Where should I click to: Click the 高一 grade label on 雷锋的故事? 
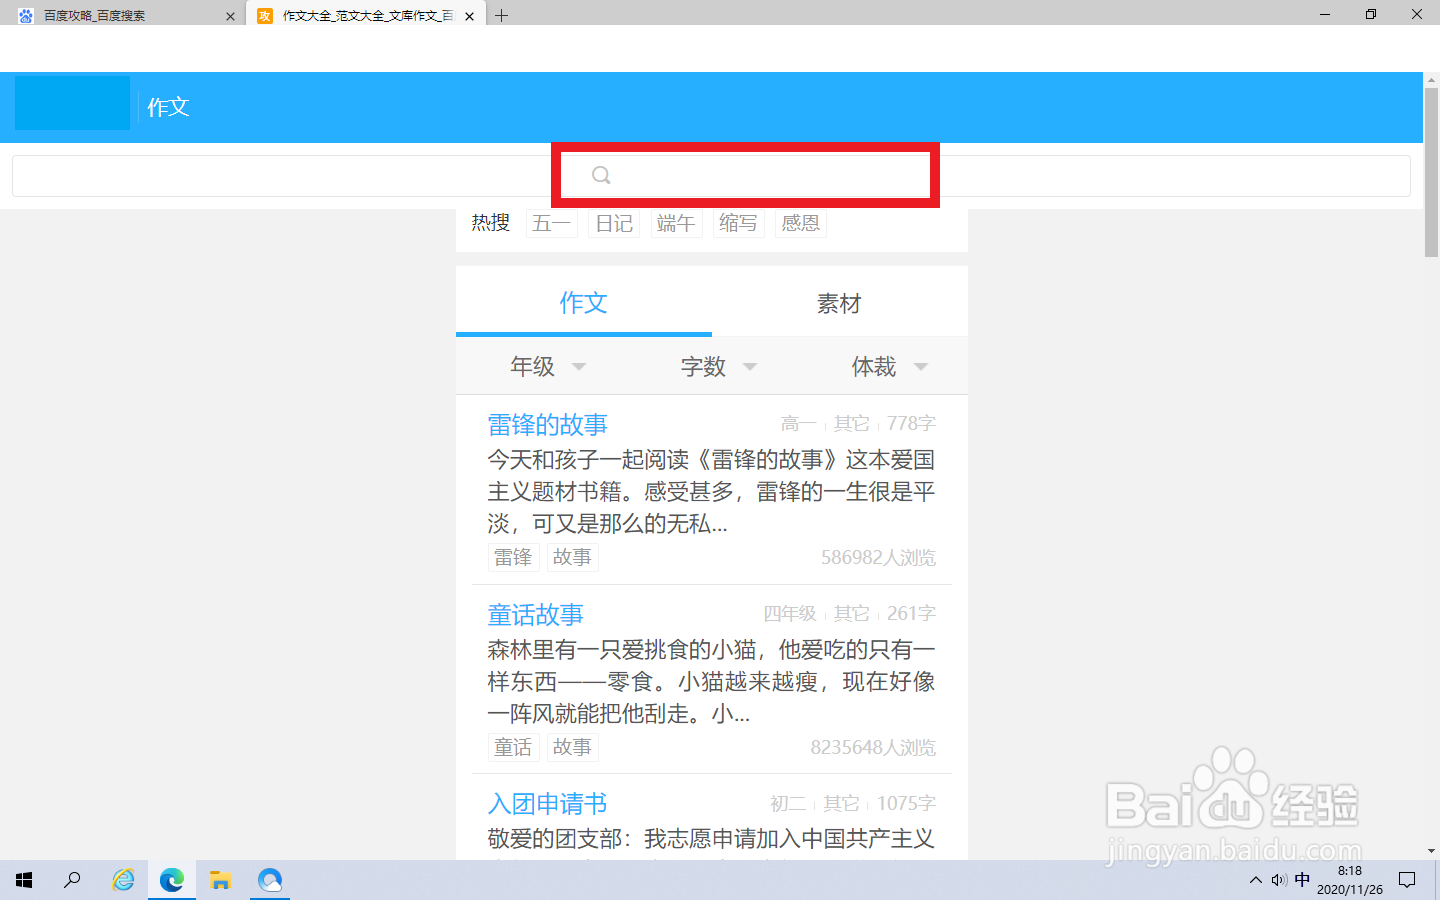pyautogui.click(x=798, y=424)
